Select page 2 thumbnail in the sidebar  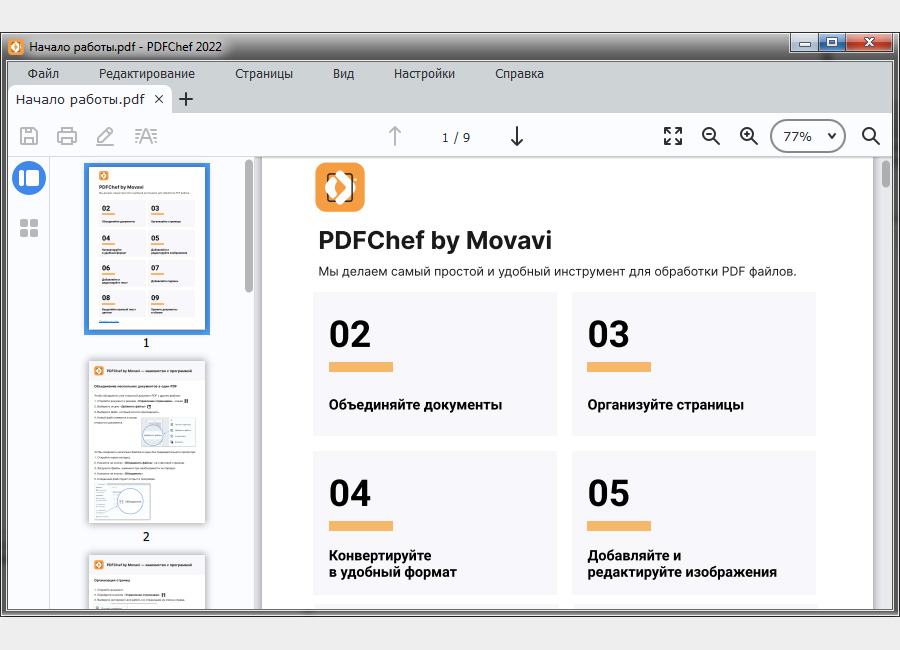pyautogui.click(x=146, y=442)
